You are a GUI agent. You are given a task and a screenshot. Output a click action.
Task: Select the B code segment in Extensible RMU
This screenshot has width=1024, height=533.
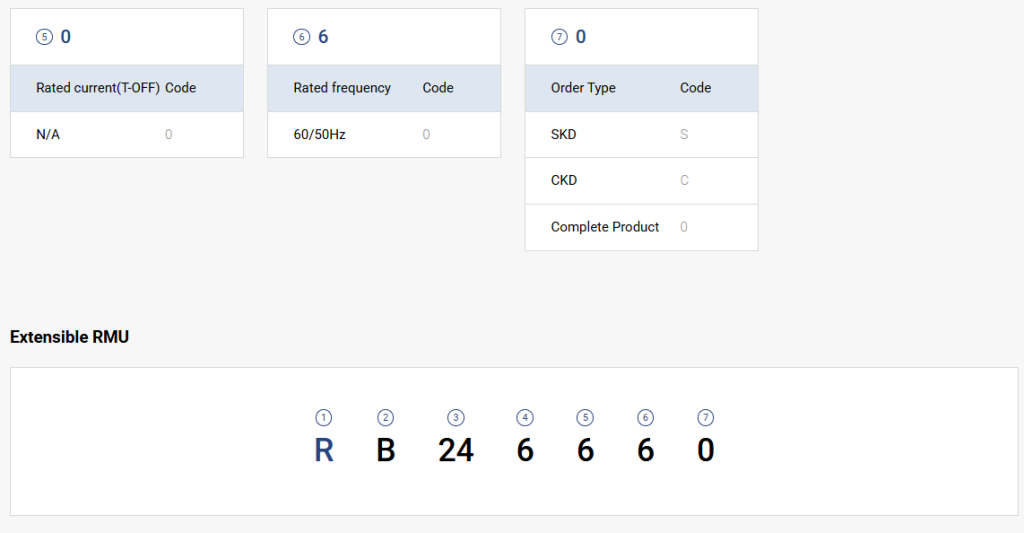coord(386,451)
